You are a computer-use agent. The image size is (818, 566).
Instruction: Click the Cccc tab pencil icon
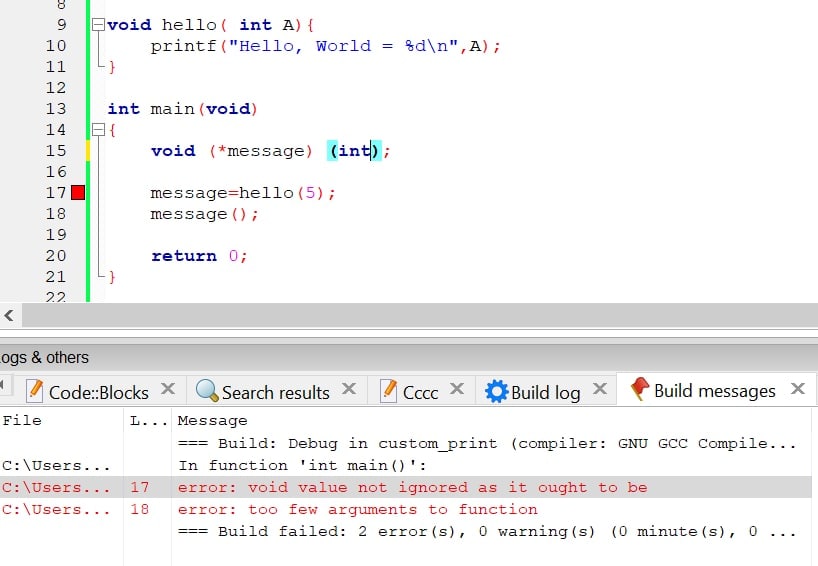[388, 390]
